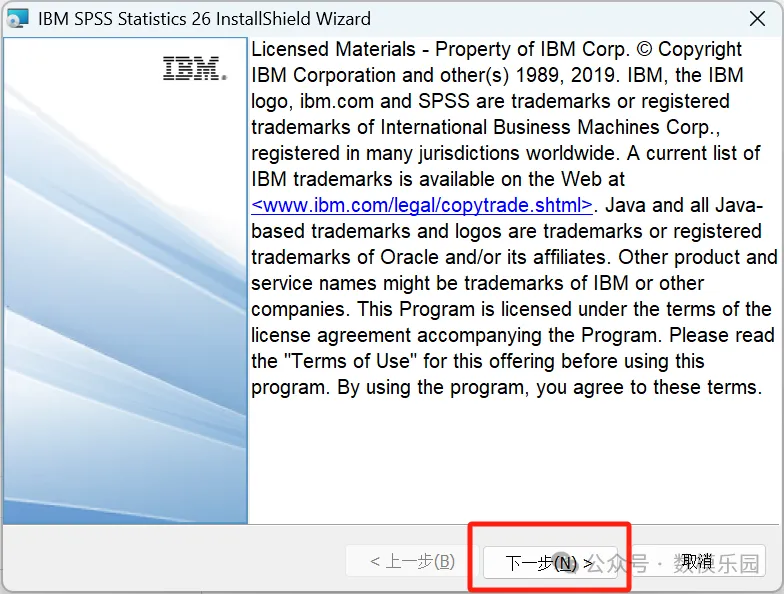Screen dimensions: 784x594
Task: Click the IBM logo in left banner
Action: [194, 68]
